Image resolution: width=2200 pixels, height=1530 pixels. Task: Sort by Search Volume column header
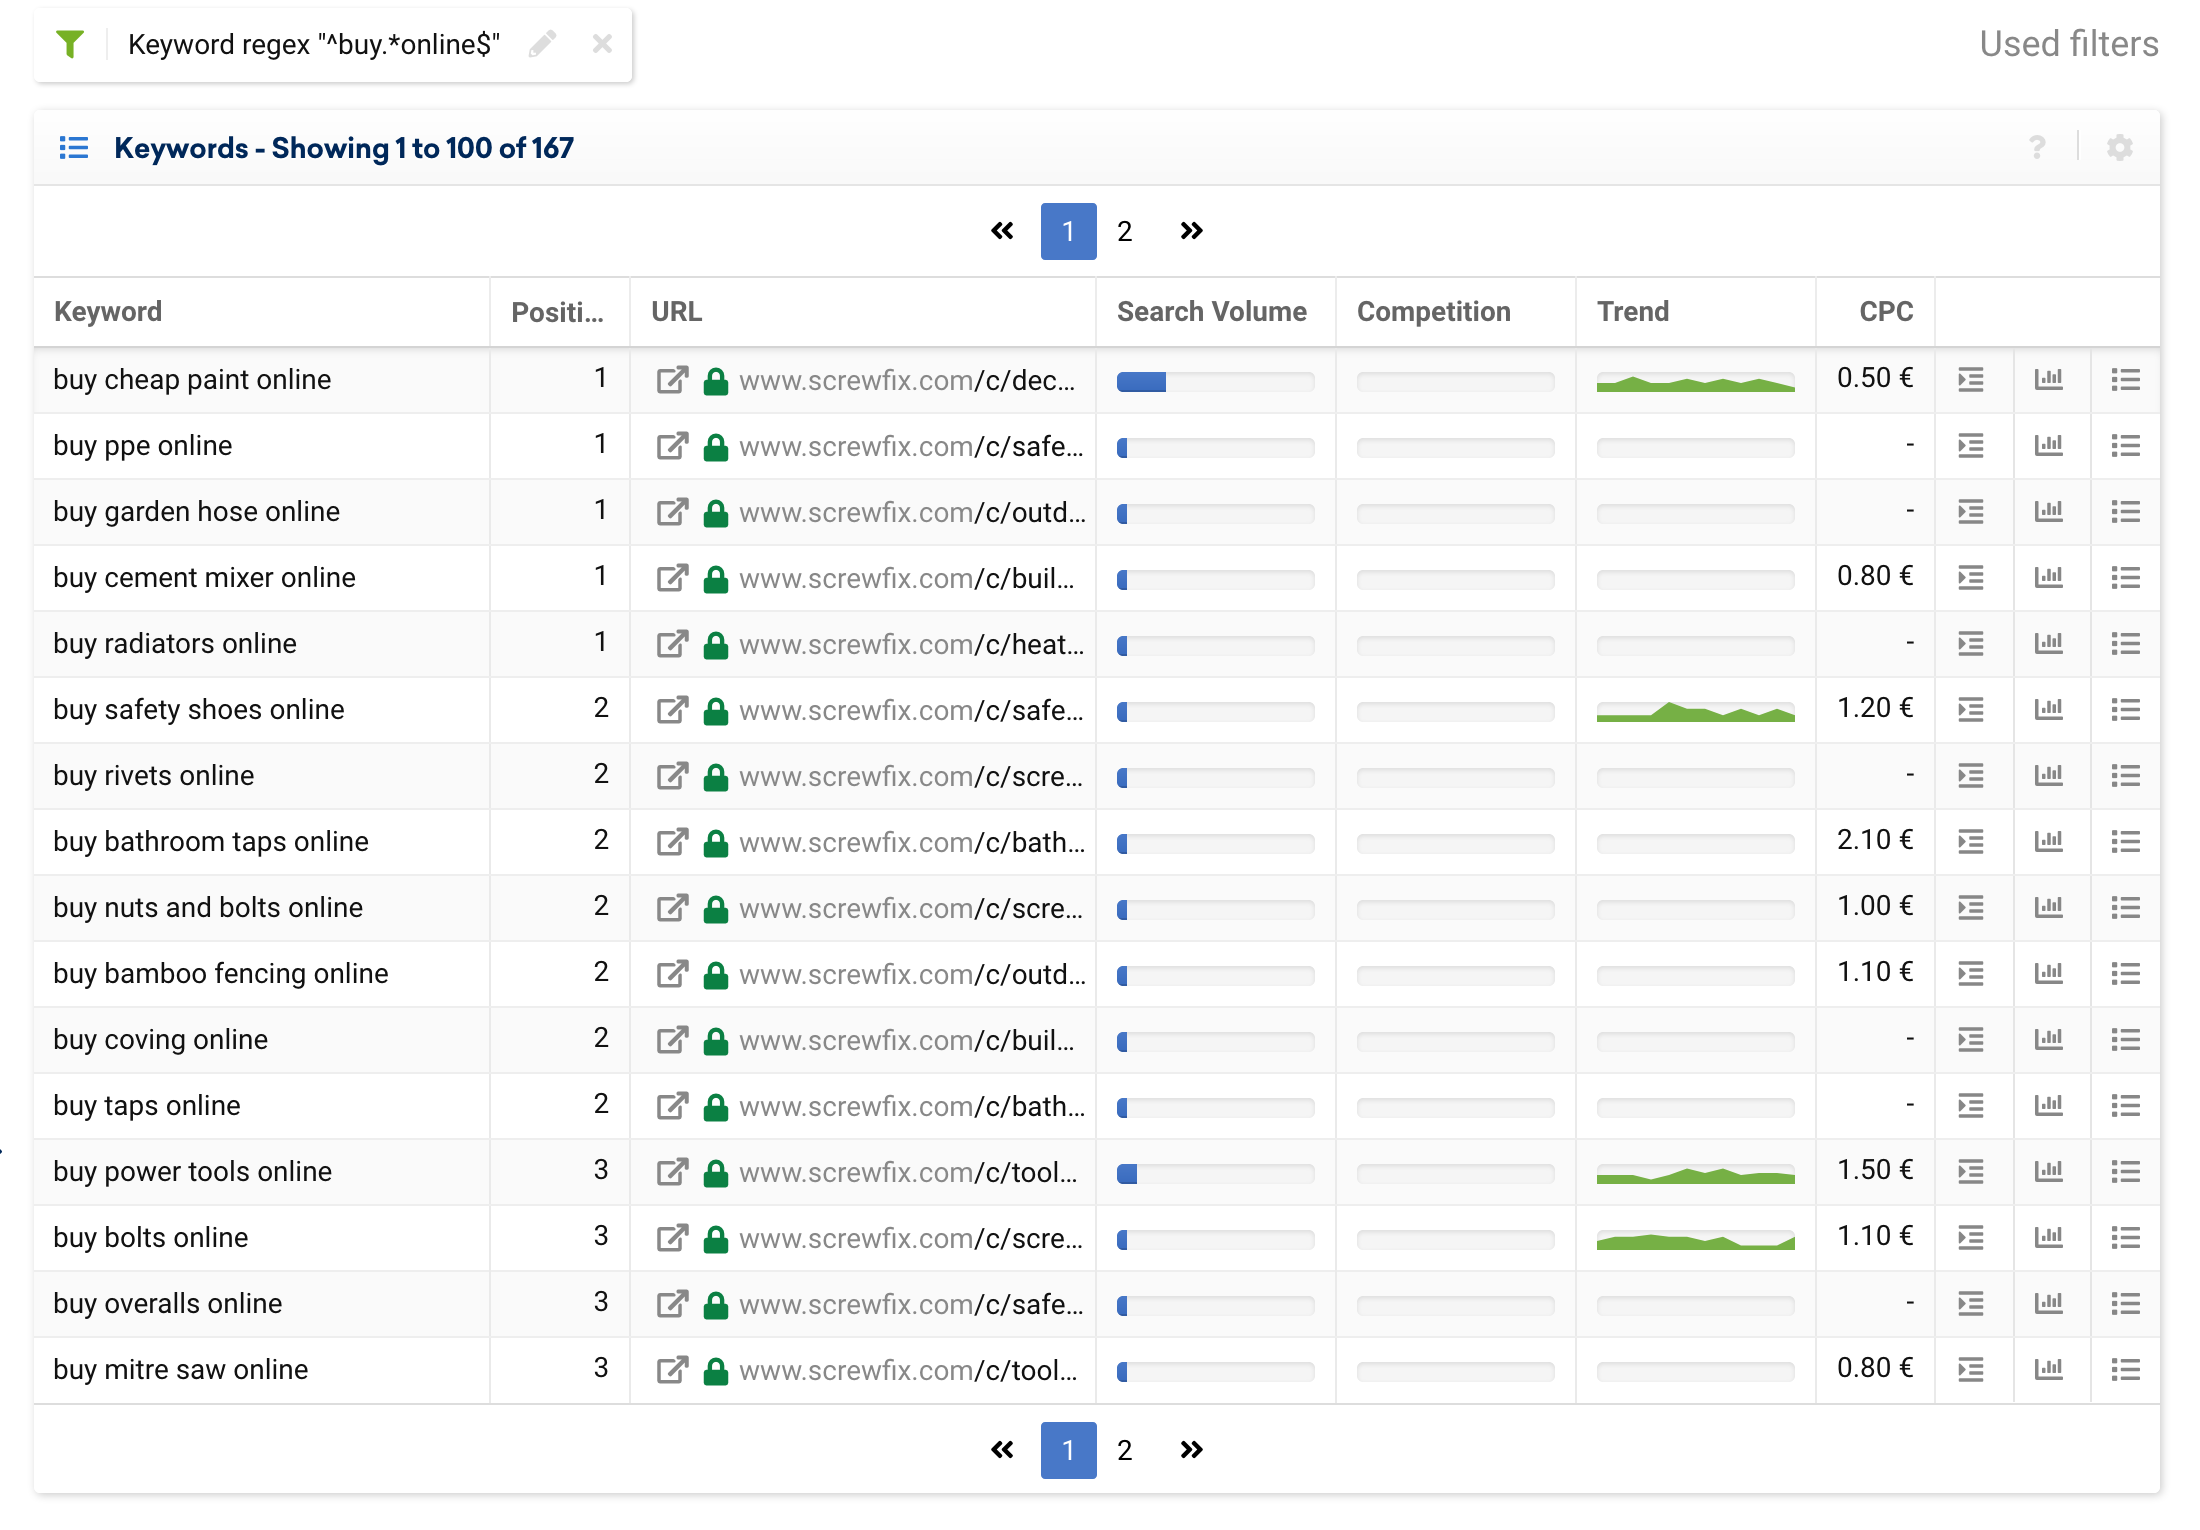1212,312
